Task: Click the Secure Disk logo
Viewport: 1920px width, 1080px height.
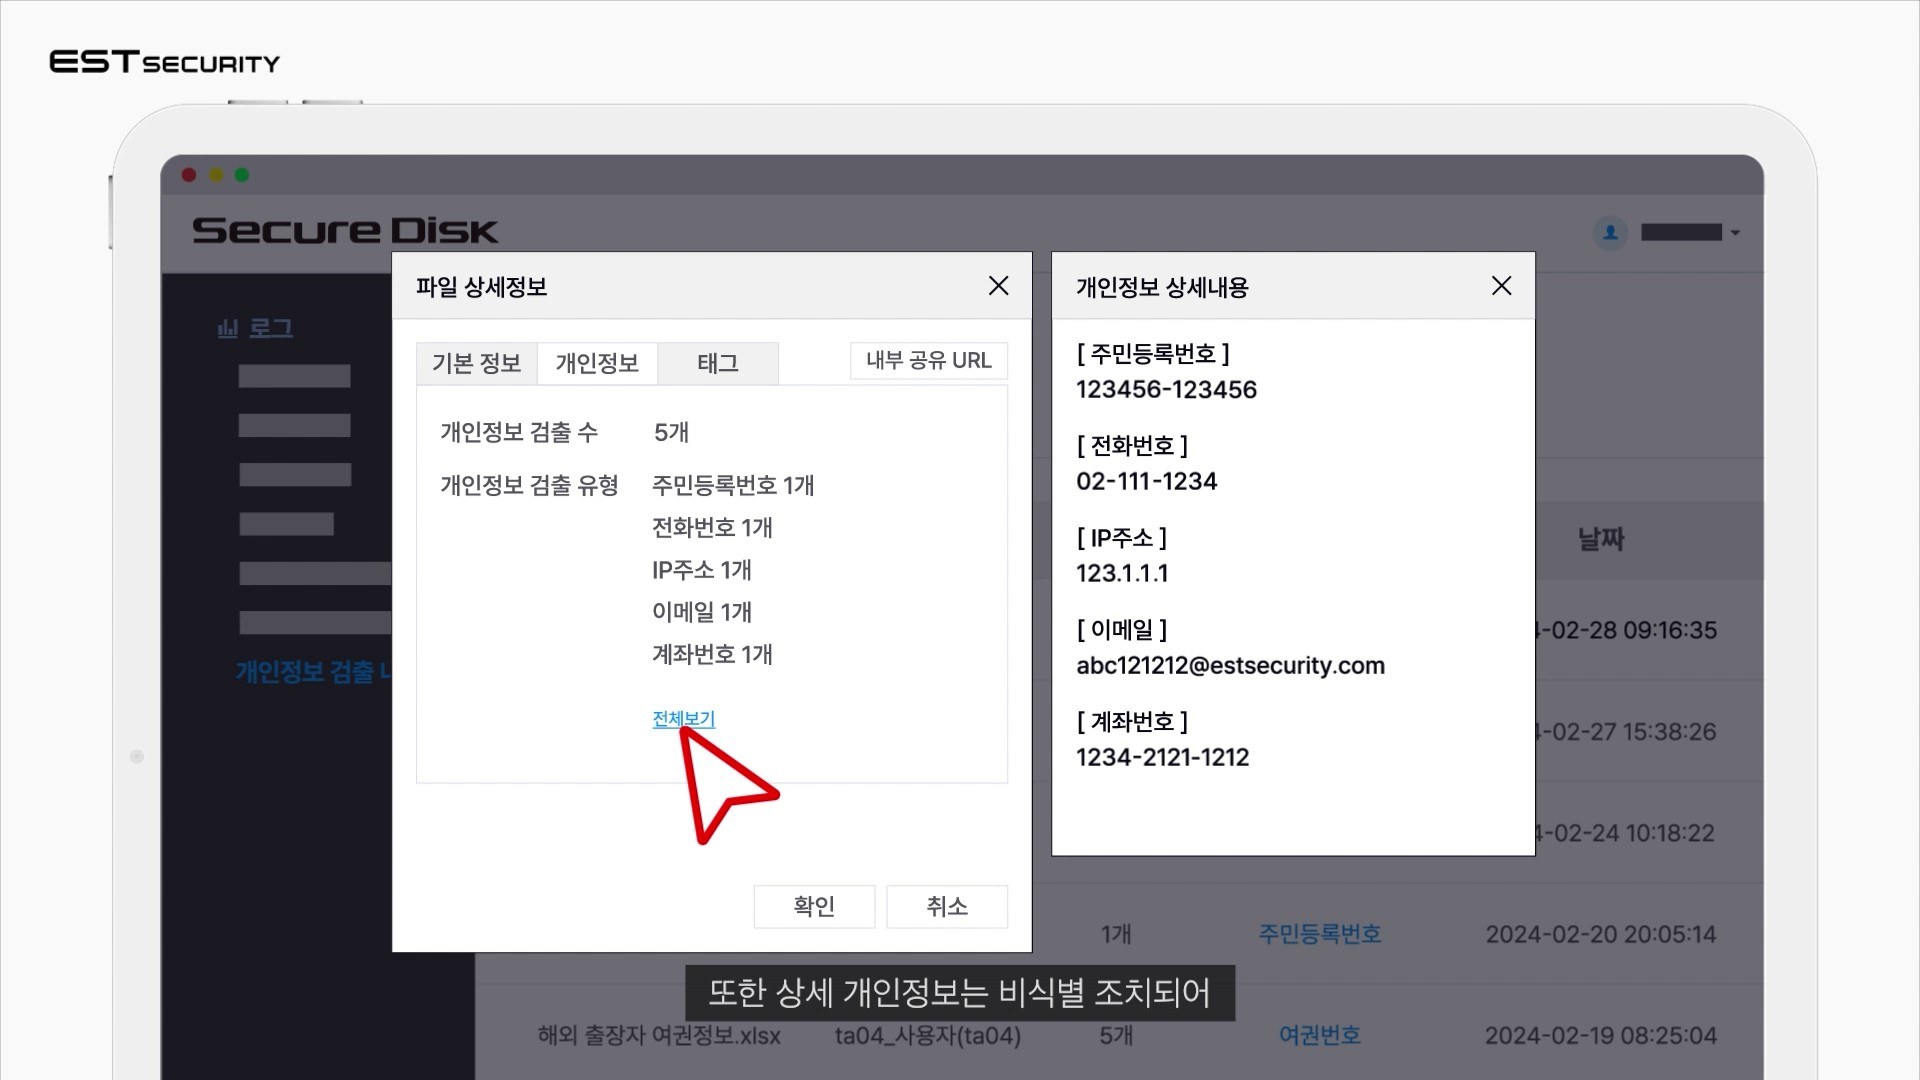Action: click(x=345, y=231)
